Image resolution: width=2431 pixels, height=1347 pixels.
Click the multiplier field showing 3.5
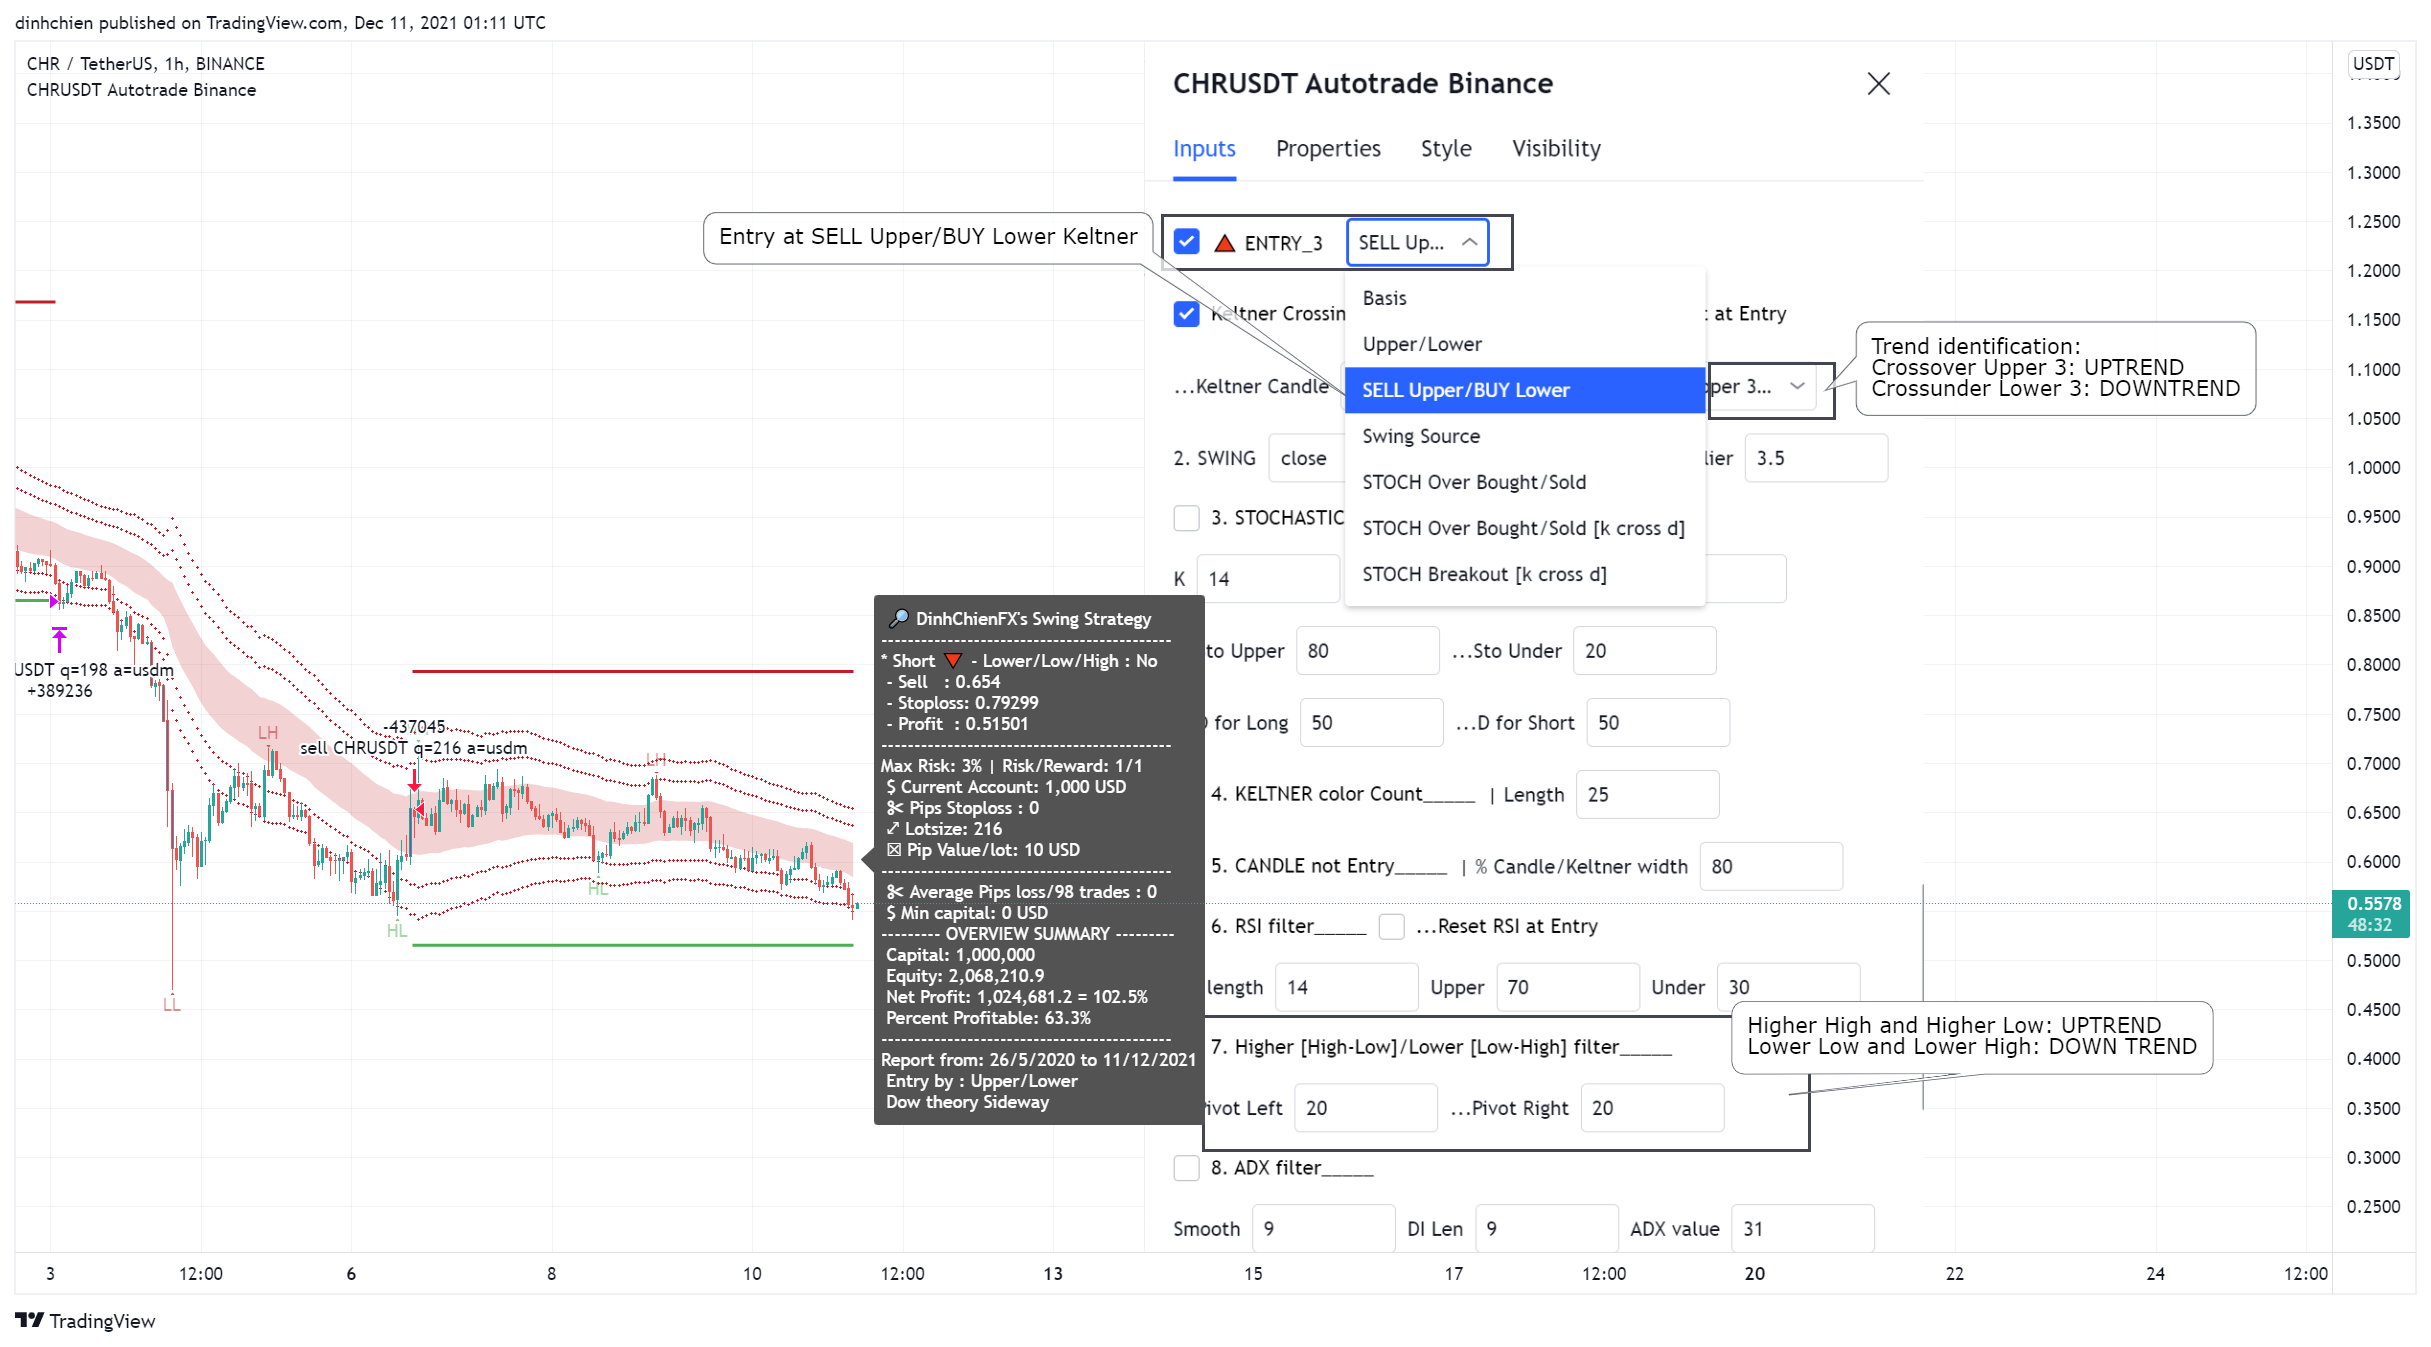click(x=1816, y=458)
